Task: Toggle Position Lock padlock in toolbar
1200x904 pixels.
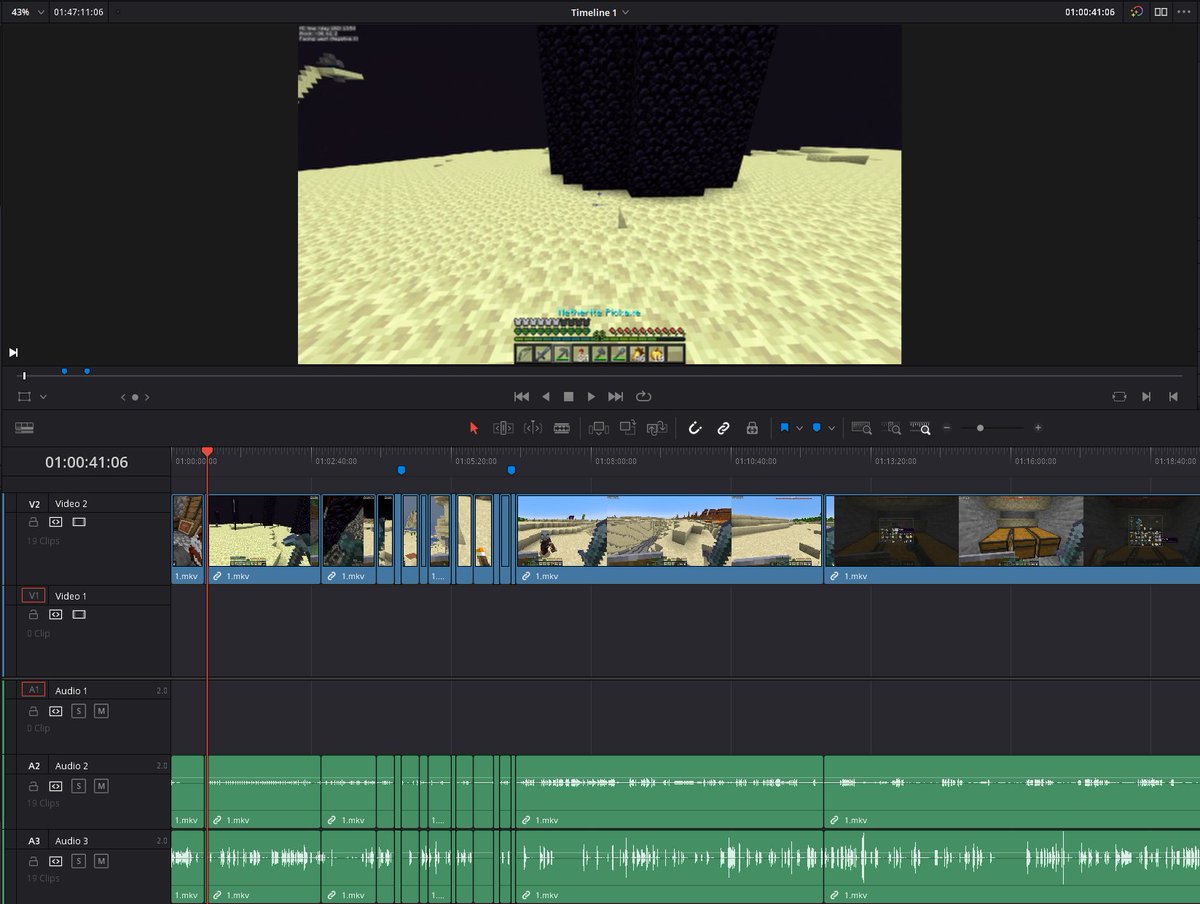Action: tap(752, 427)
